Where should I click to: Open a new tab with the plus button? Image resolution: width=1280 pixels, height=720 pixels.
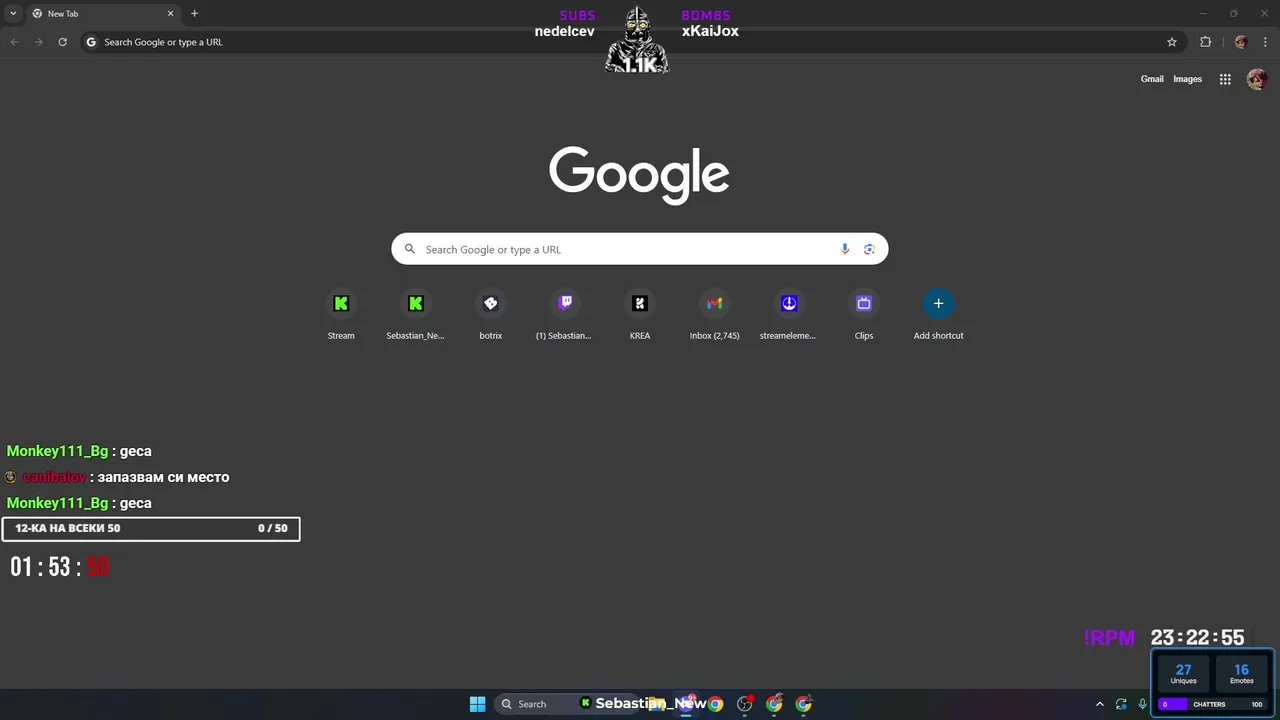(194, 14)
